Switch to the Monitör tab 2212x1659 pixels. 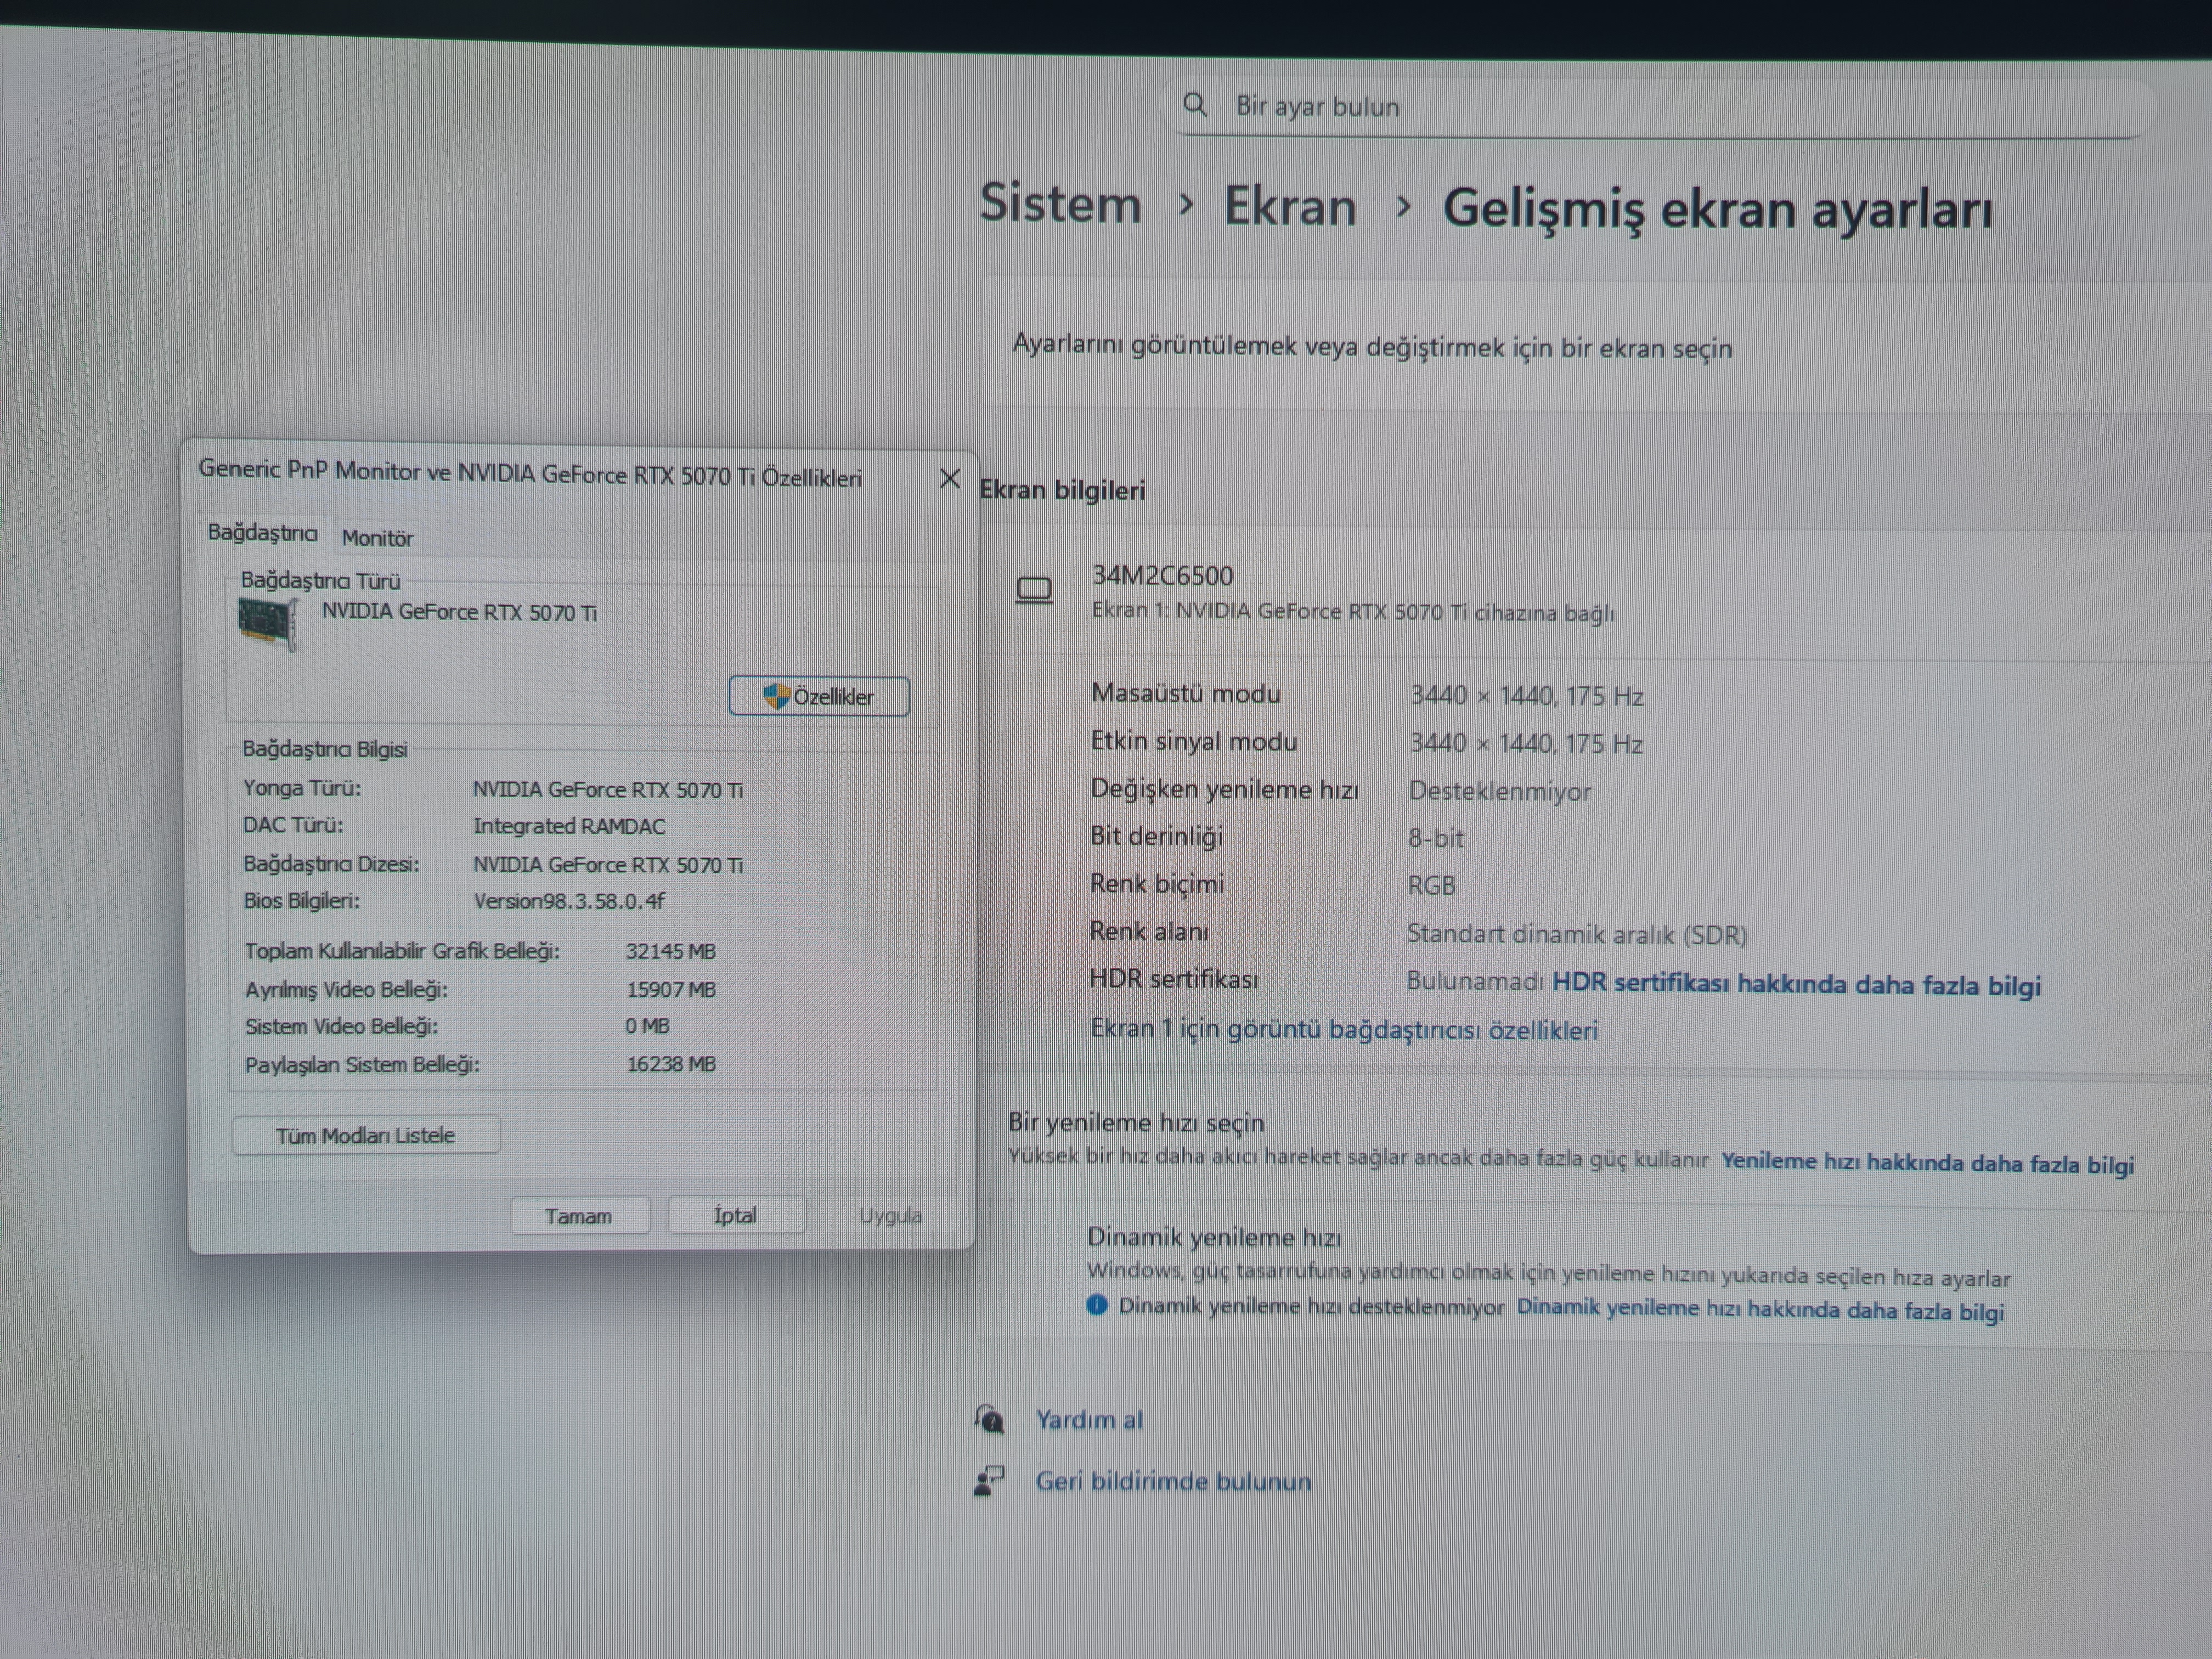(377, 538)
